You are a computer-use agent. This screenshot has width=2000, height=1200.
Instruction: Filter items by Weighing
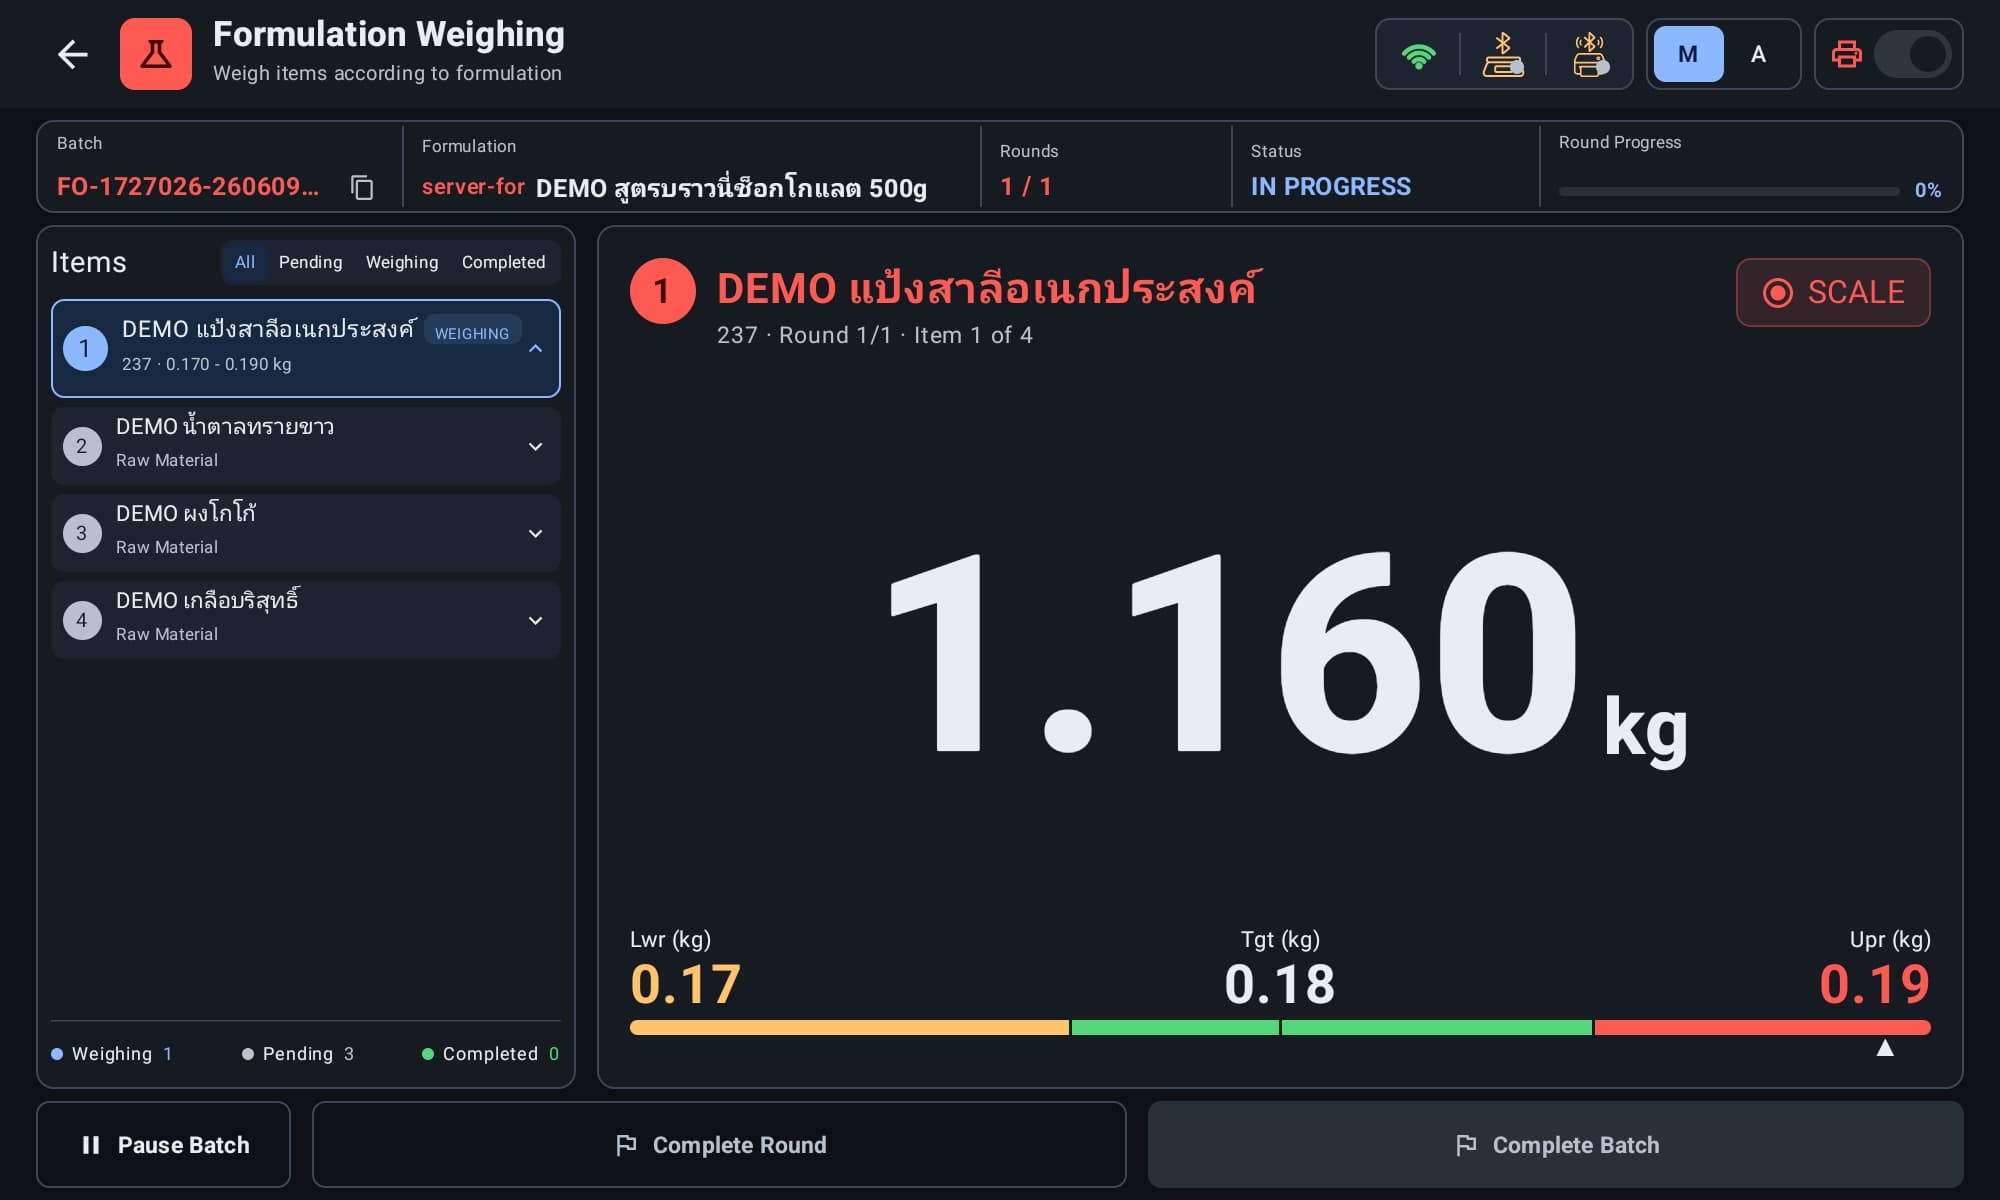coord(401,262)
